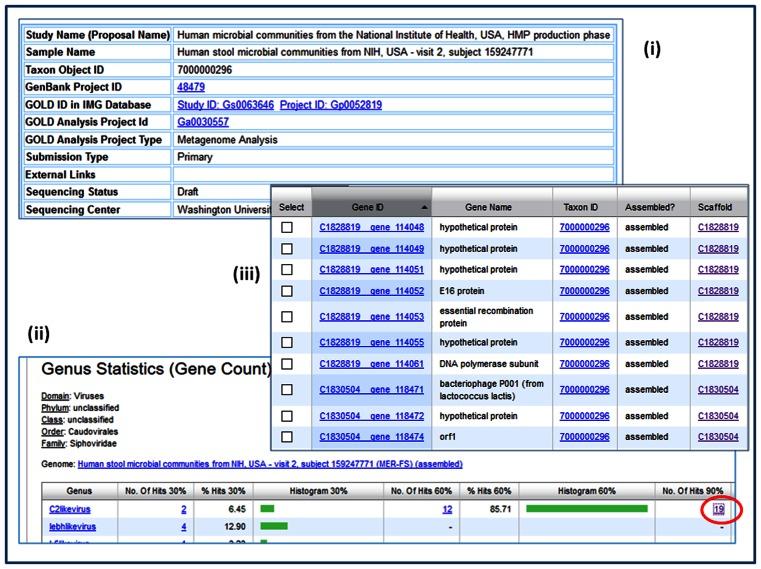Click the Order taxonomy label link
Viewport: 761px width, 569px height.
click(x=52, y=432)
